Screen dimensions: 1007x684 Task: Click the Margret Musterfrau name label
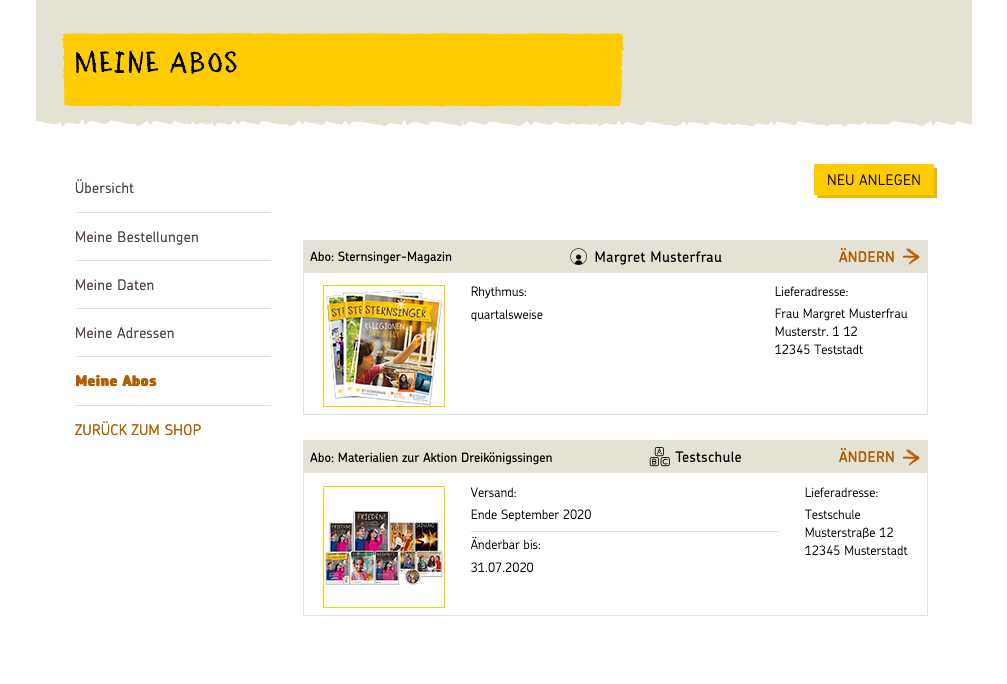[658, 257]
